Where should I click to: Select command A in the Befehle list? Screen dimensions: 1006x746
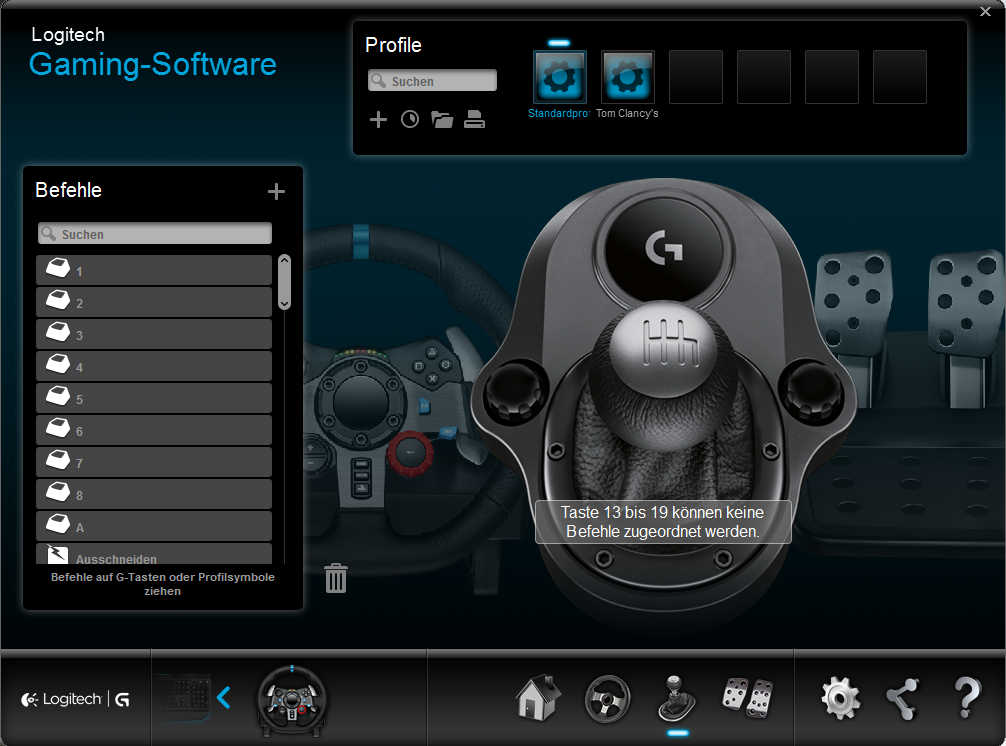pyautogui.click(x=154, y=527)
